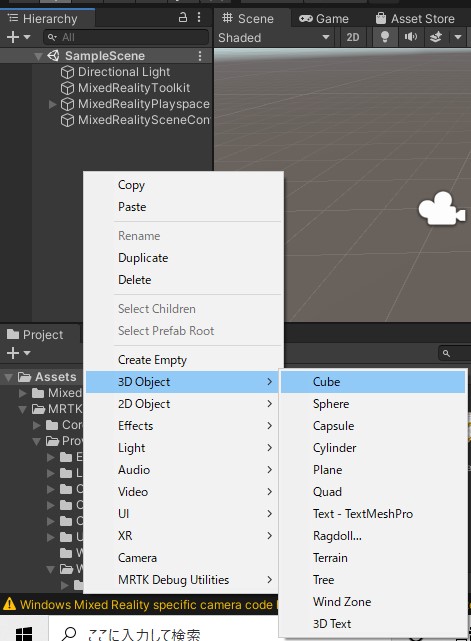The height and width of the screenshot is (641, 471).
Task: Create a Plane from the submenu
Action: [372, 470]
